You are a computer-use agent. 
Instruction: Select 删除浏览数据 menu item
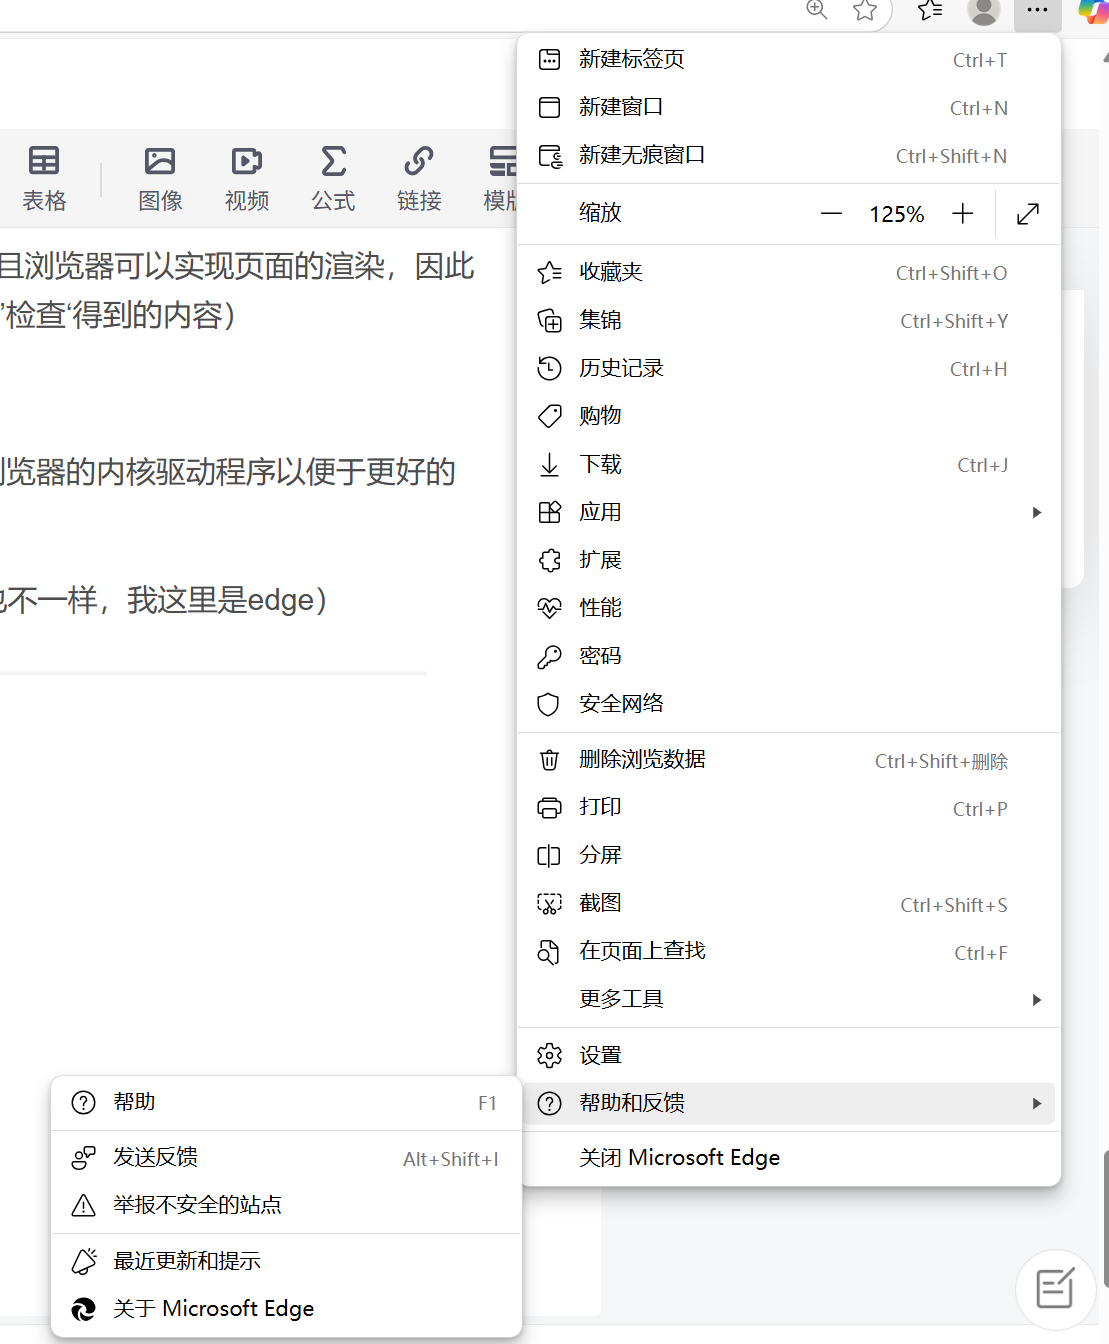789,761
